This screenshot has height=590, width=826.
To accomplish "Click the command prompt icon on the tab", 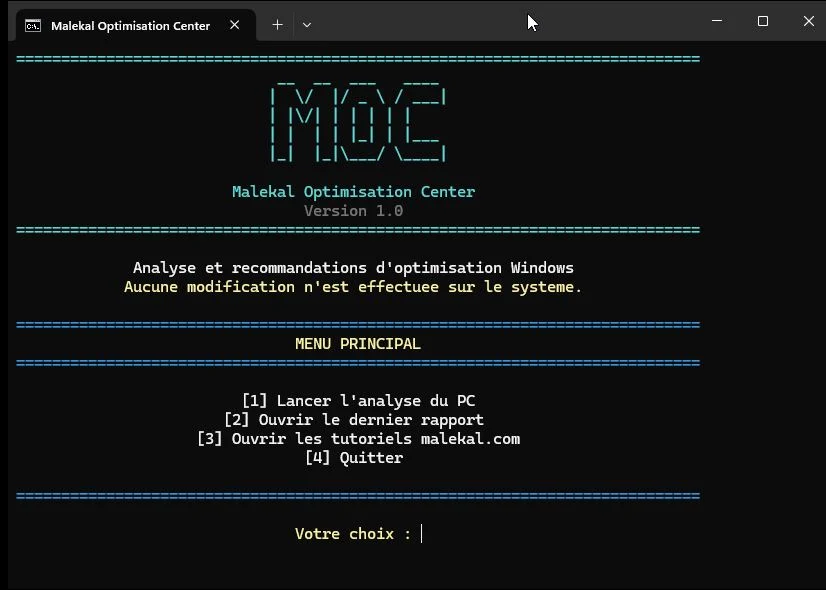I will [x=33, y=26].
